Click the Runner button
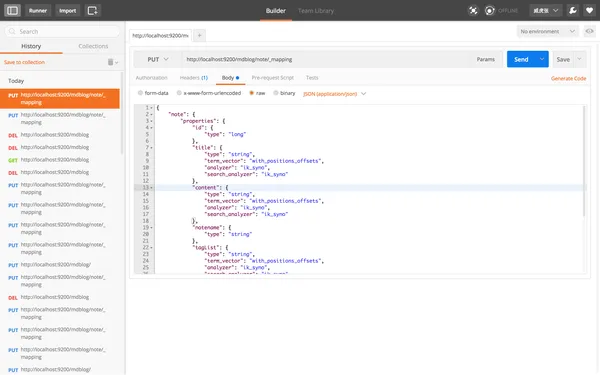Screen dimensions: 600x375 (x=38, y=10)
